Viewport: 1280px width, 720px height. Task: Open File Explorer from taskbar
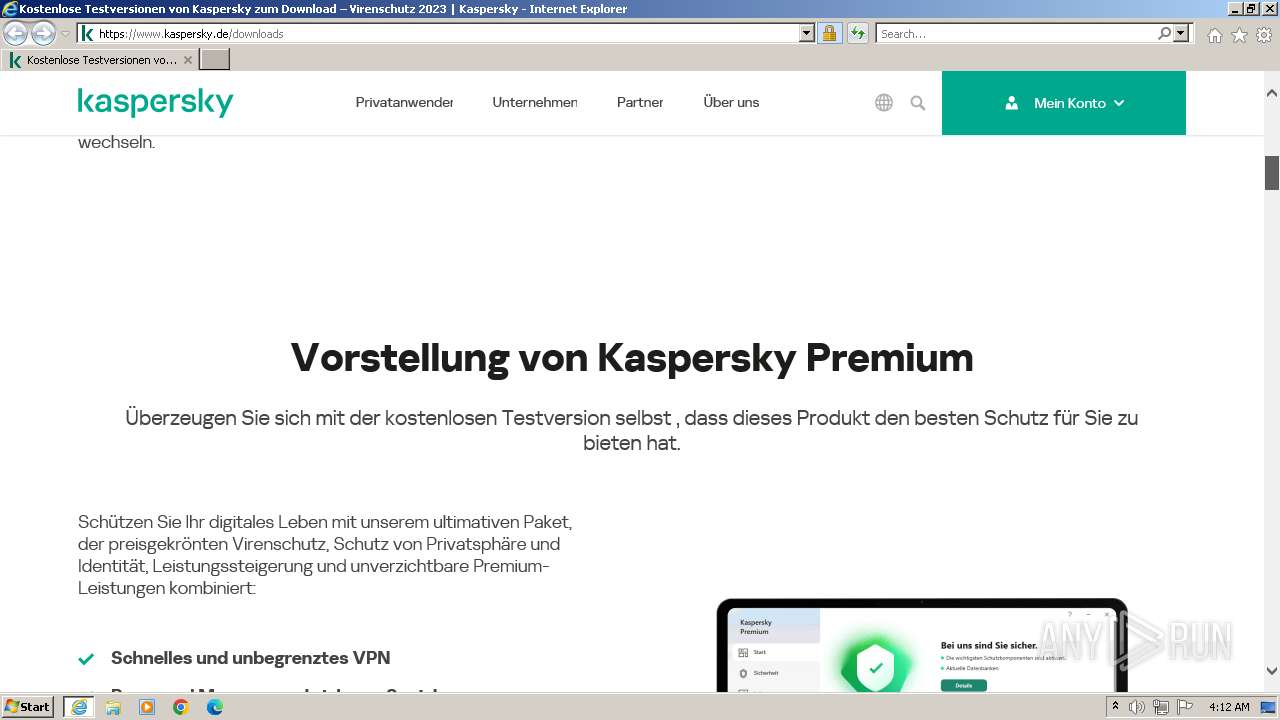pos(113,706)
